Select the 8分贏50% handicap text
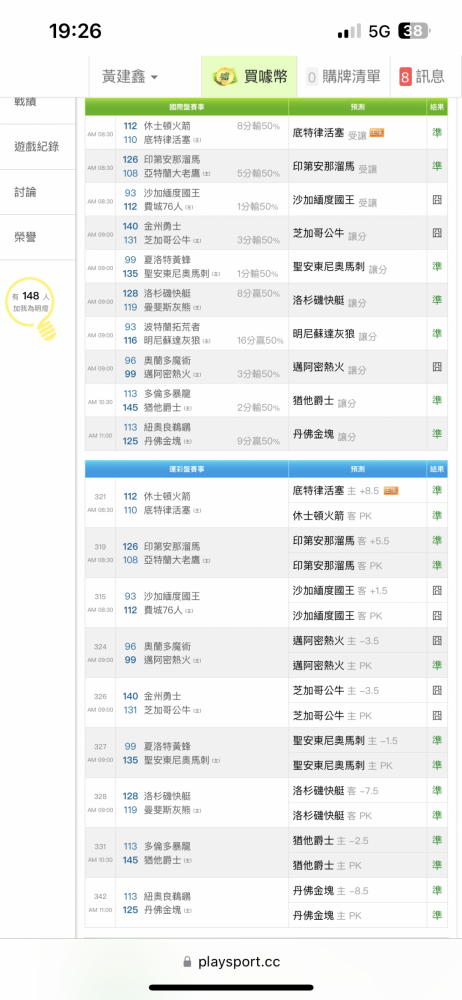 258,293
